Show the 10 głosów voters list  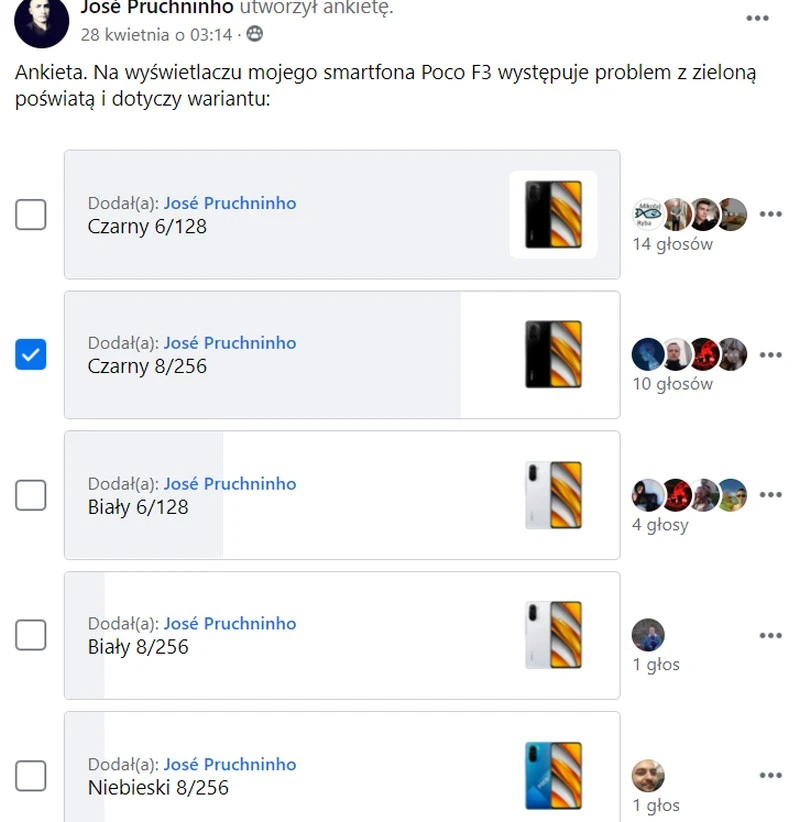pos(672,384)
